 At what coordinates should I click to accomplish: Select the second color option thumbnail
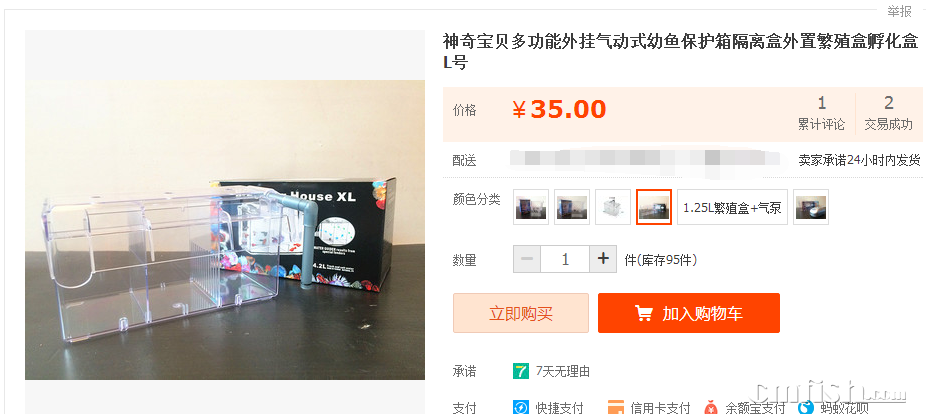[x=572, y=207]
